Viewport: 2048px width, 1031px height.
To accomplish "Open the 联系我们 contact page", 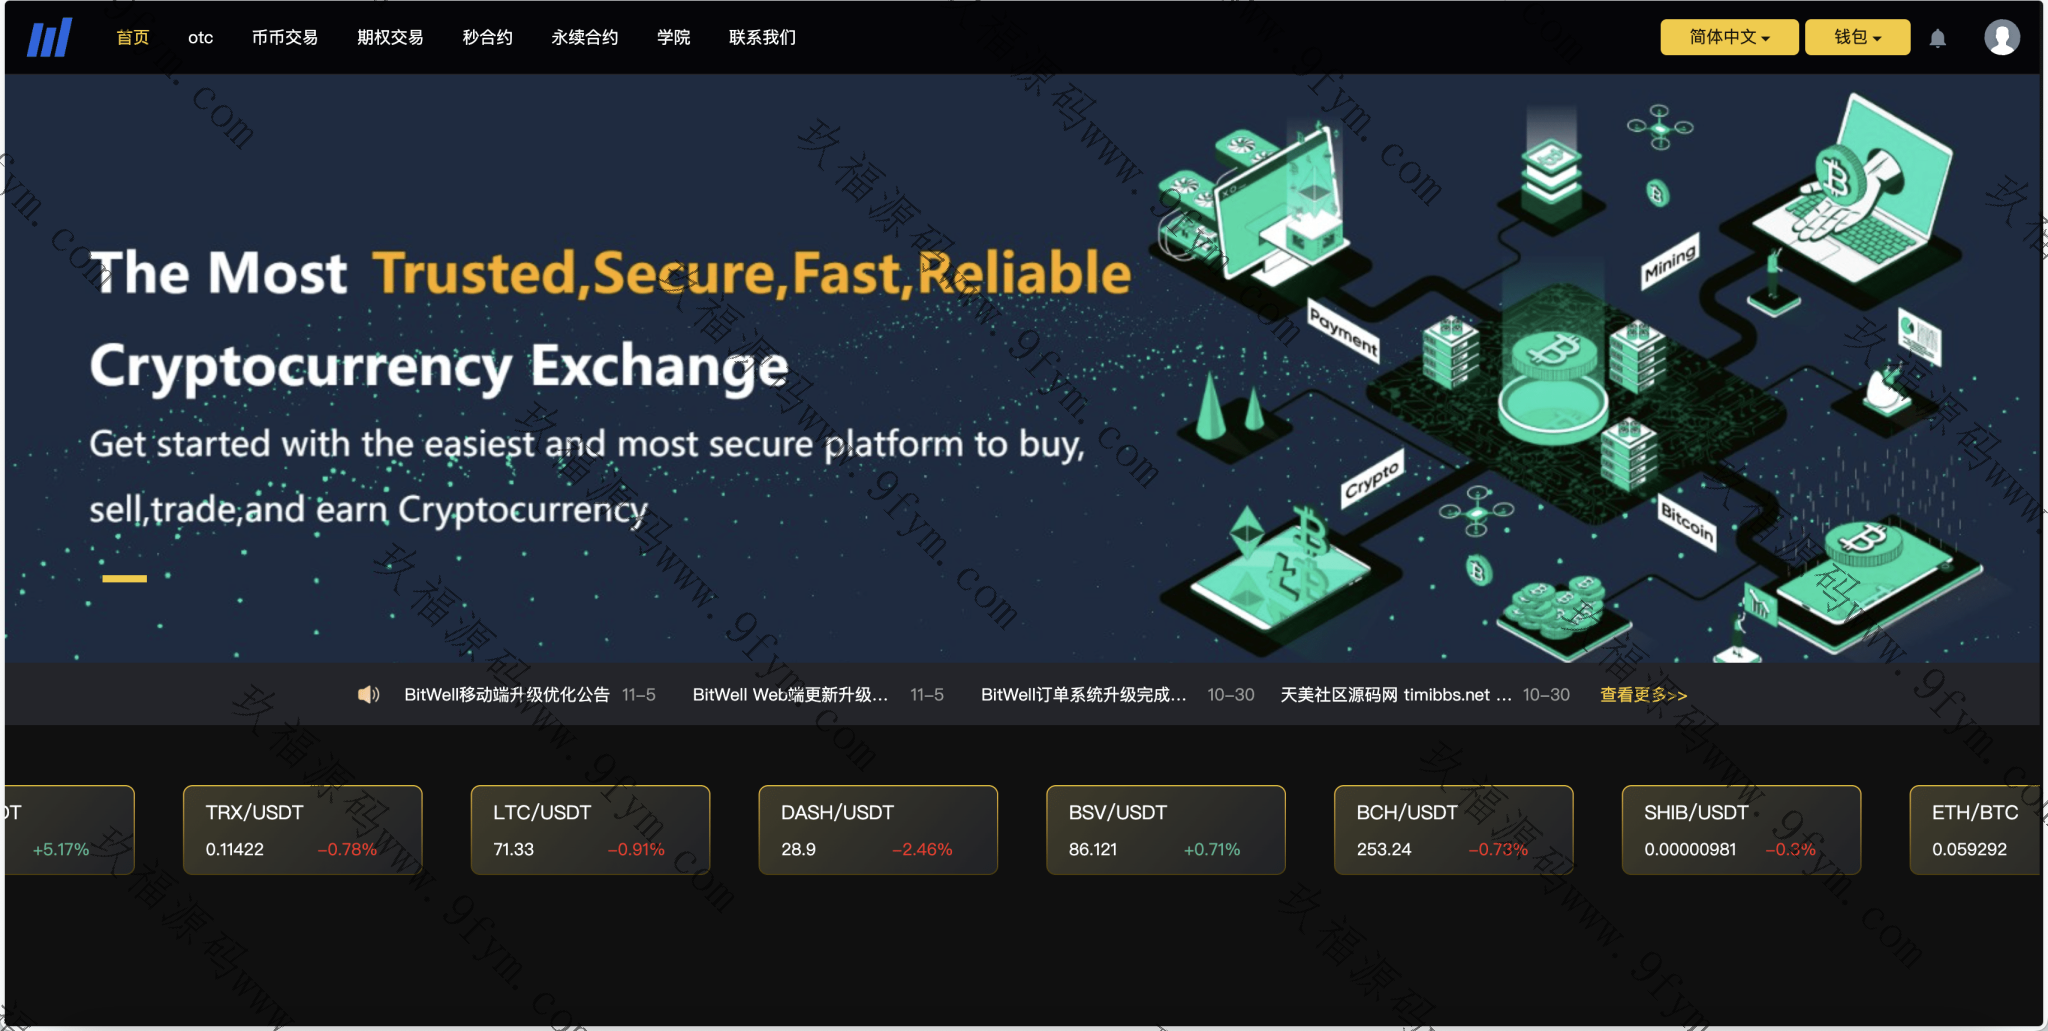I will [x=762, y=37].
